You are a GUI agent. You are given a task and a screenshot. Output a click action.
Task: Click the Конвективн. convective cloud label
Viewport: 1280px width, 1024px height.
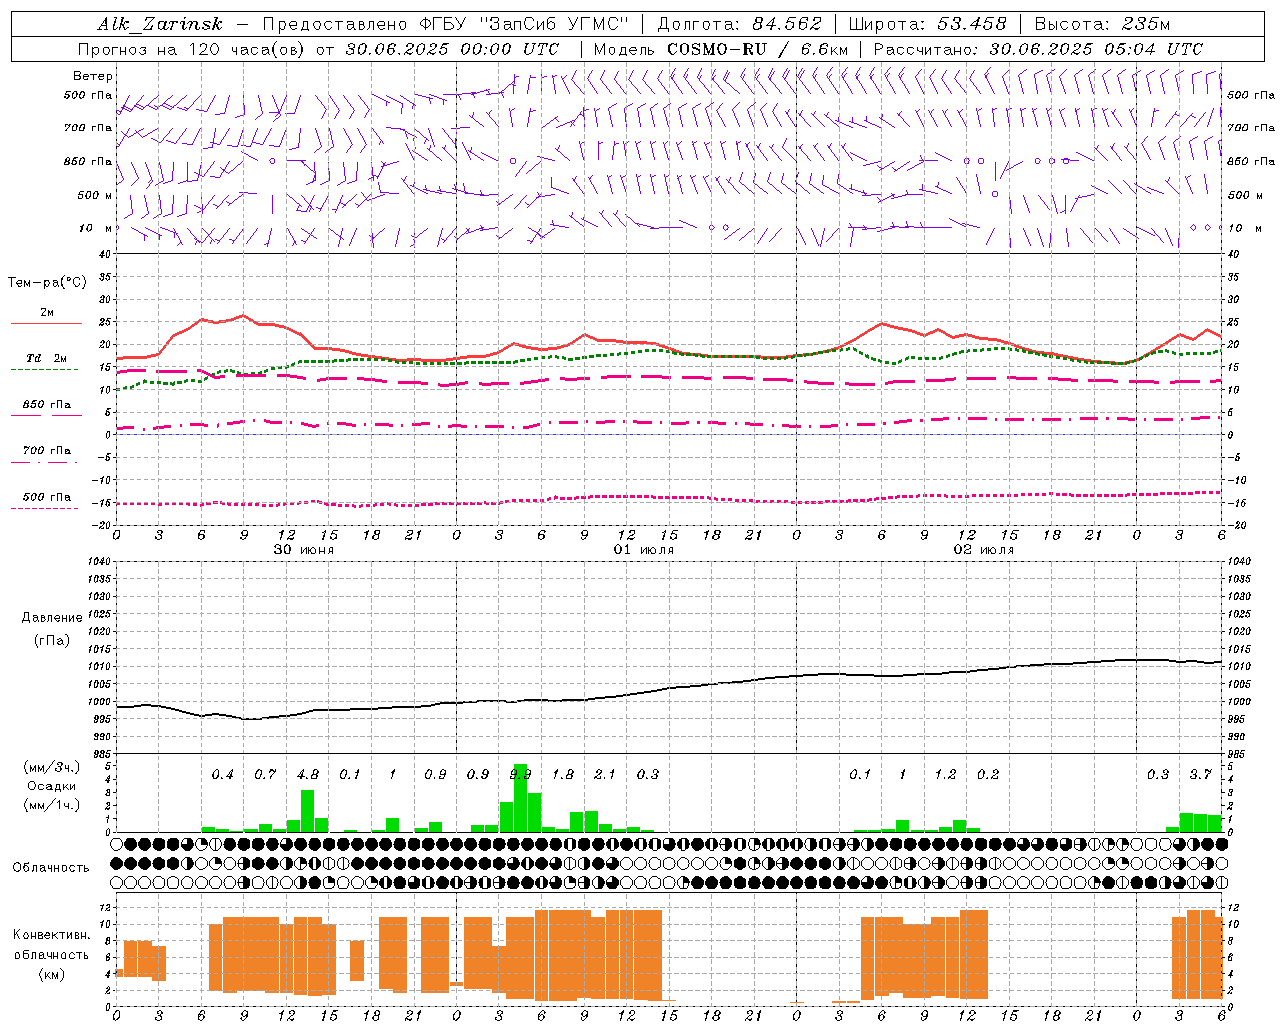[x=51, y=935]
